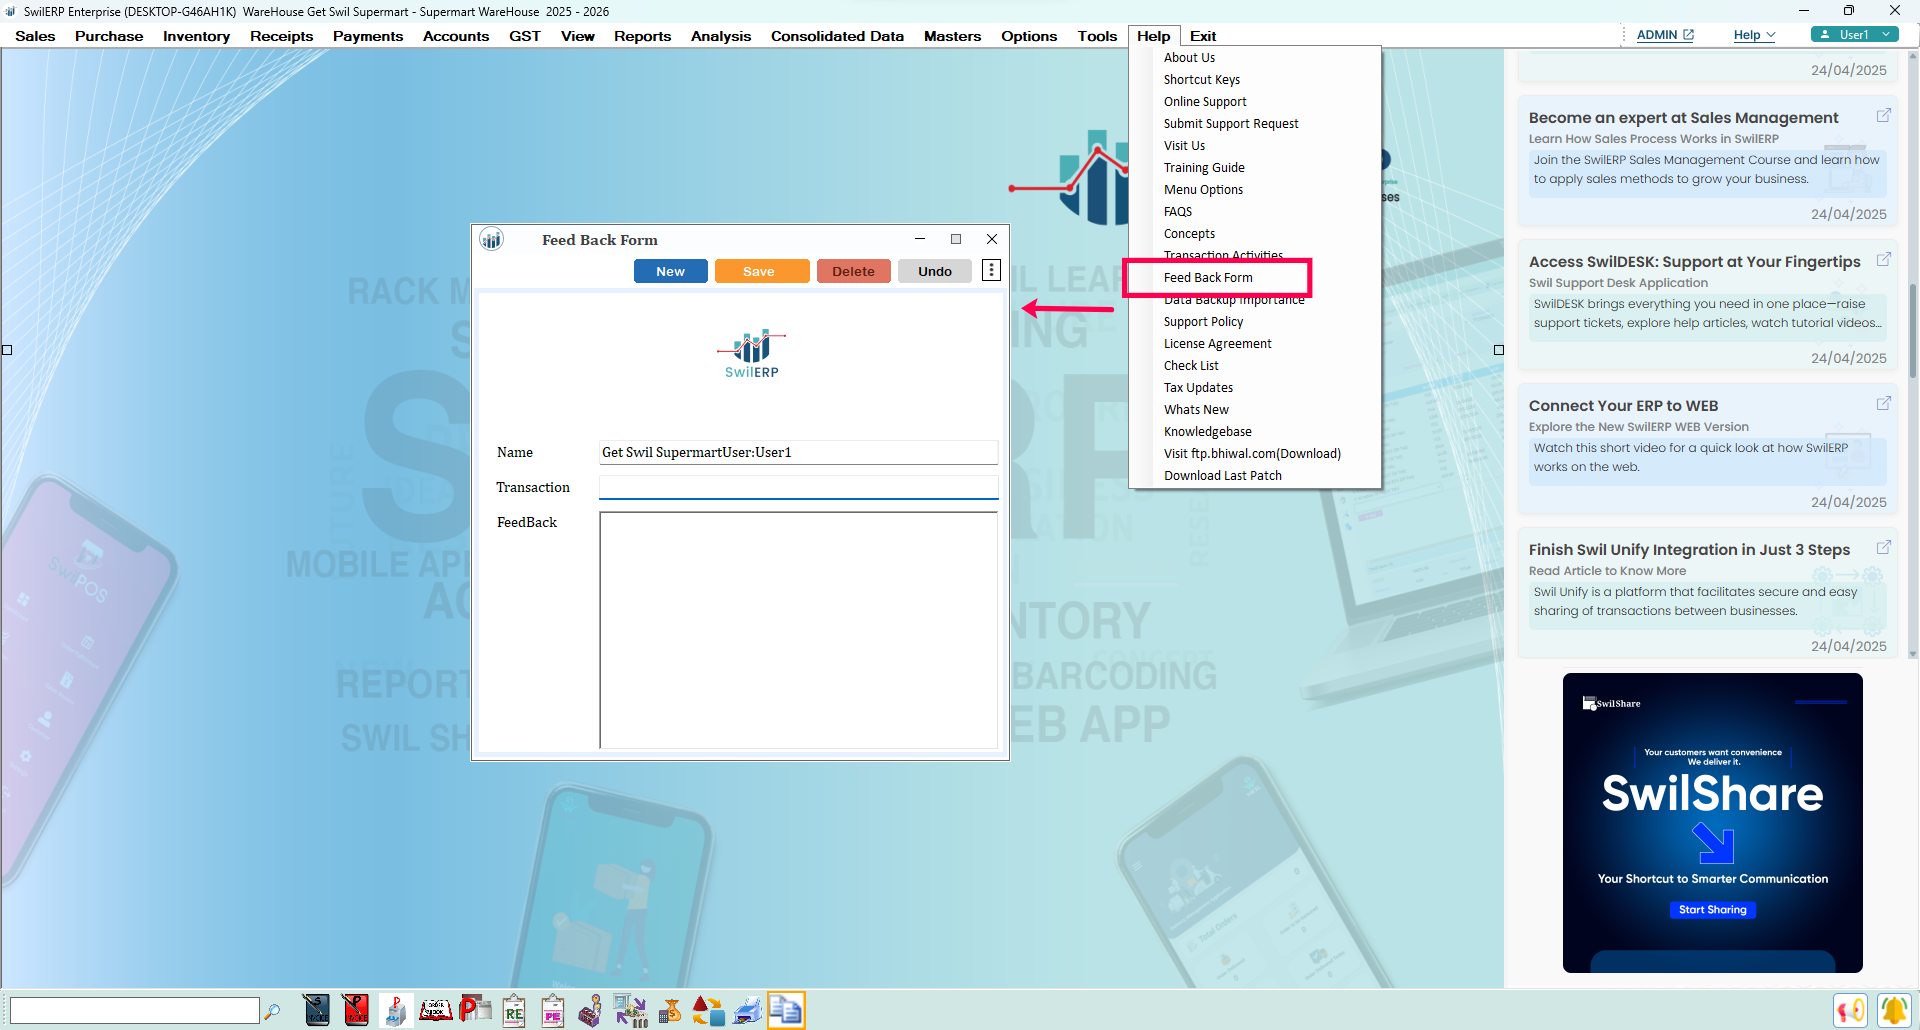Click the printer icon in the bottom toolbar
This screenshot has height=1030, width=1920.
747,1010
